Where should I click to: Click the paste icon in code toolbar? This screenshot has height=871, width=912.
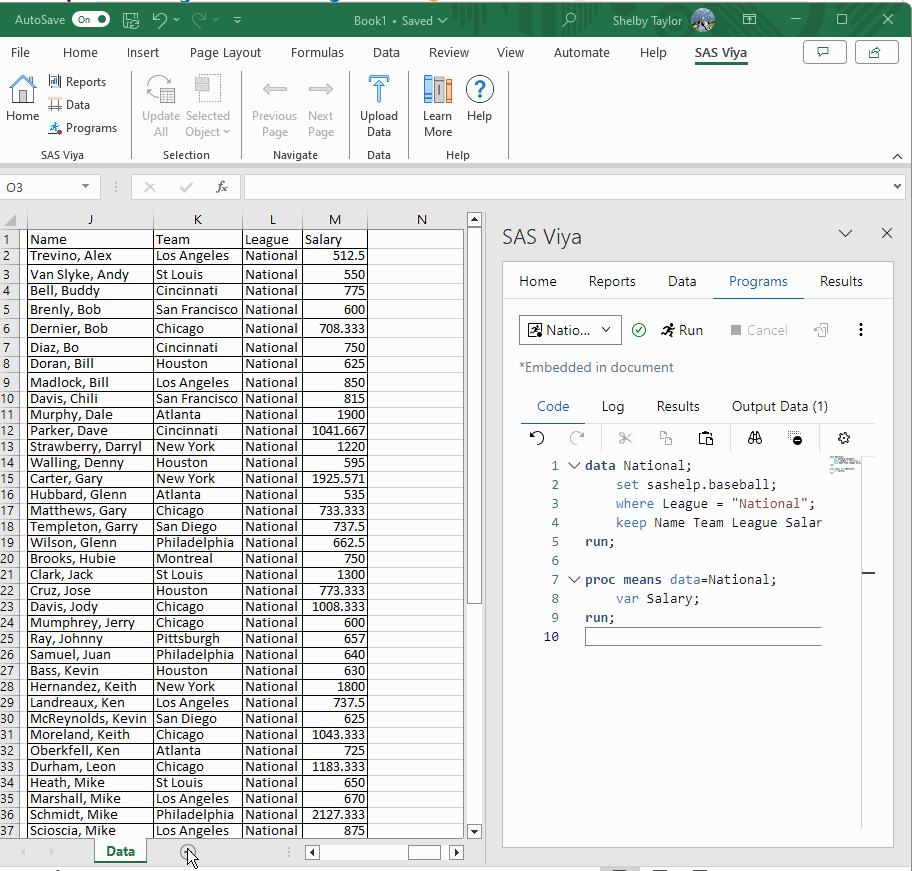coord(706,438)
